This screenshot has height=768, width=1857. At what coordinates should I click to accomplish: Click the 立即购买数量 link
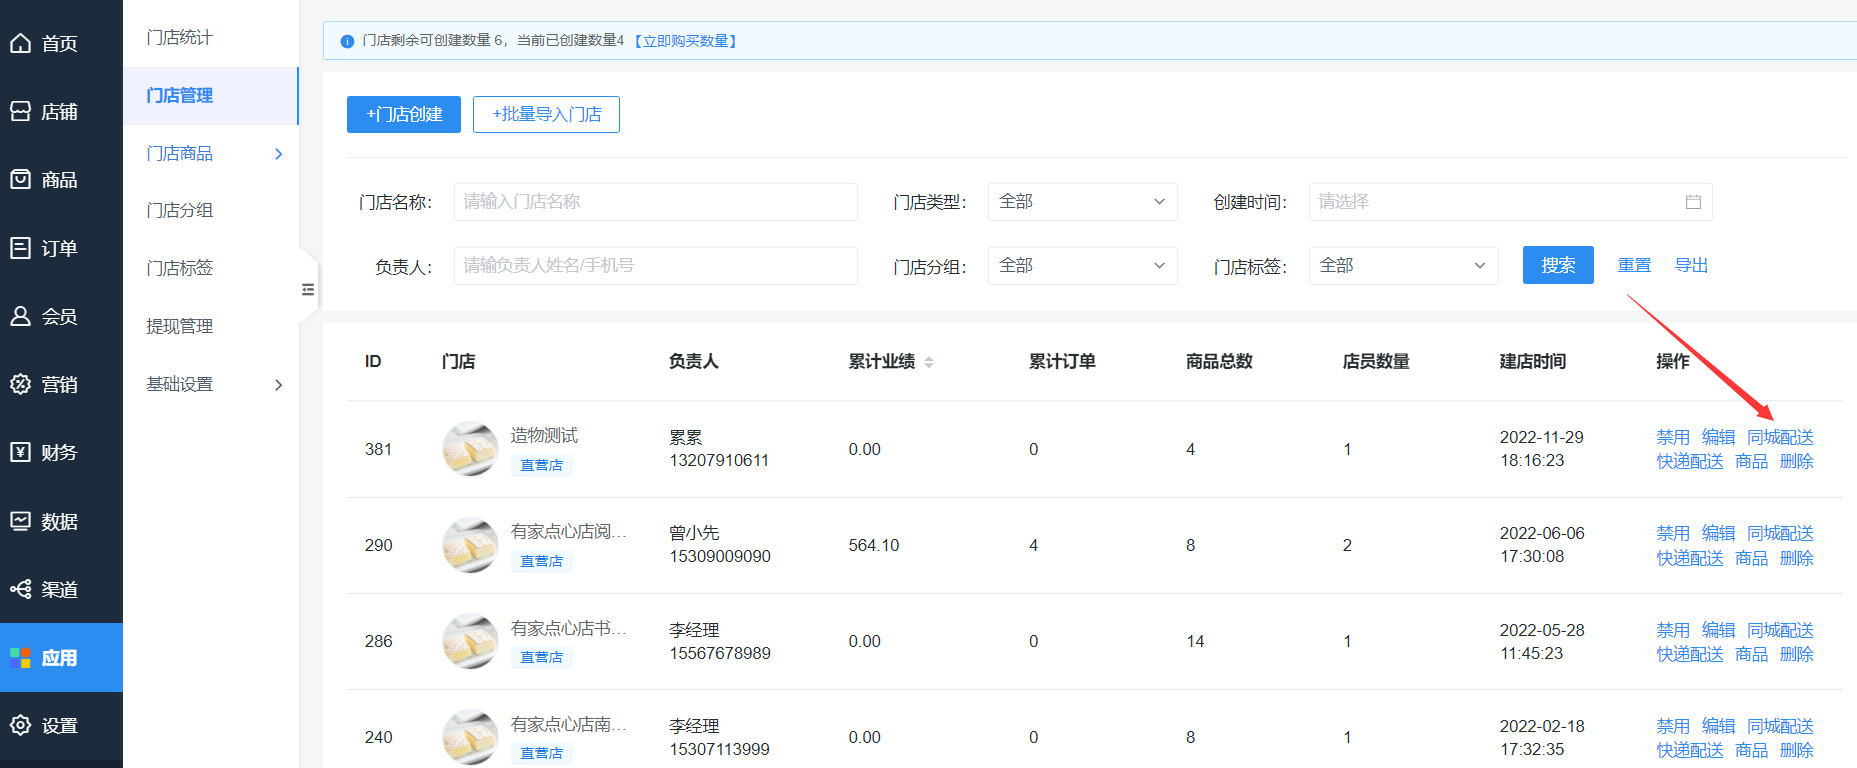coord(686,41)
